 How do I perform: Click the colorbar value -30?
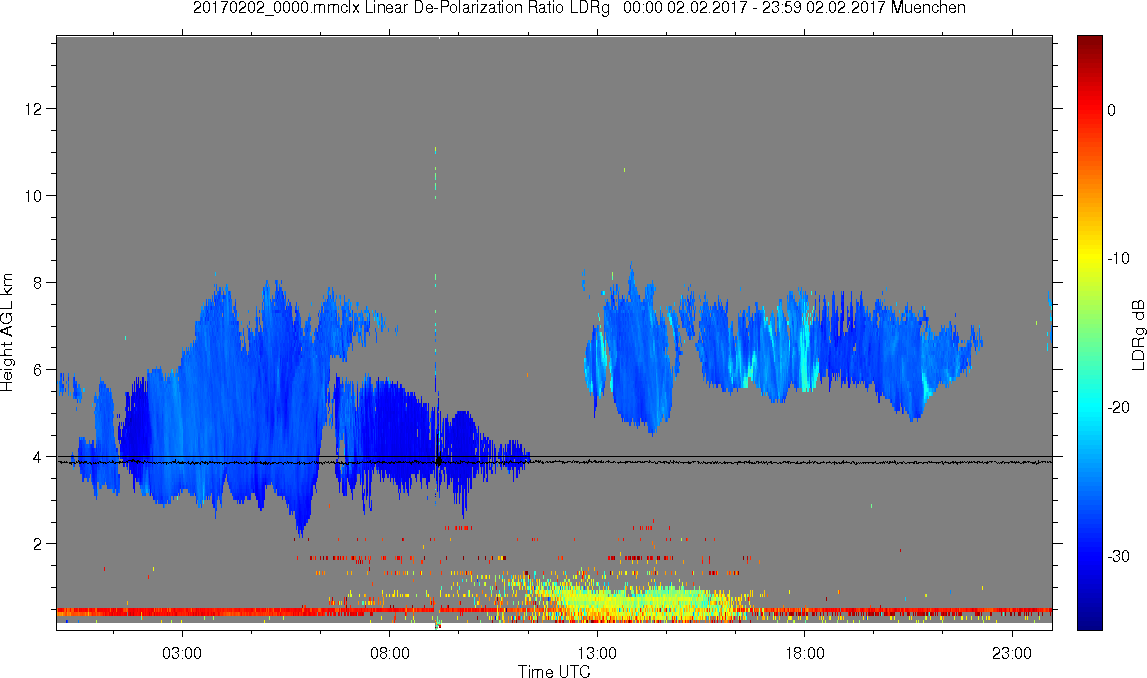1118,557
